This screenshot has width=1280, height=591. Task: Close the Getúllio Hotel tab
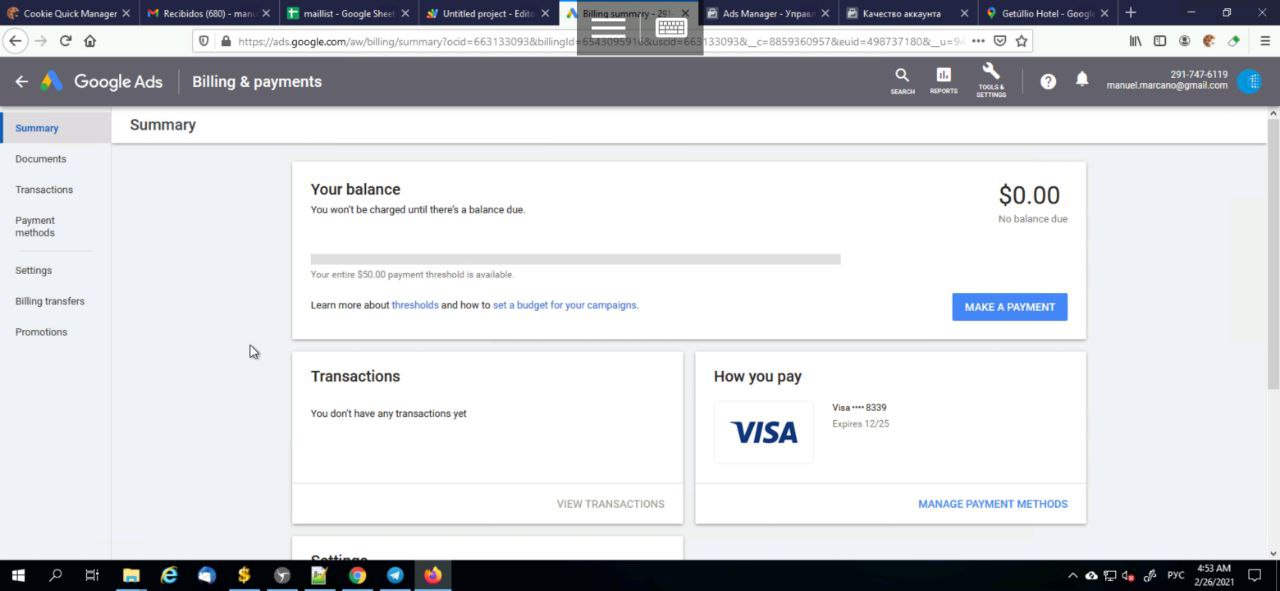point(1104,13)
